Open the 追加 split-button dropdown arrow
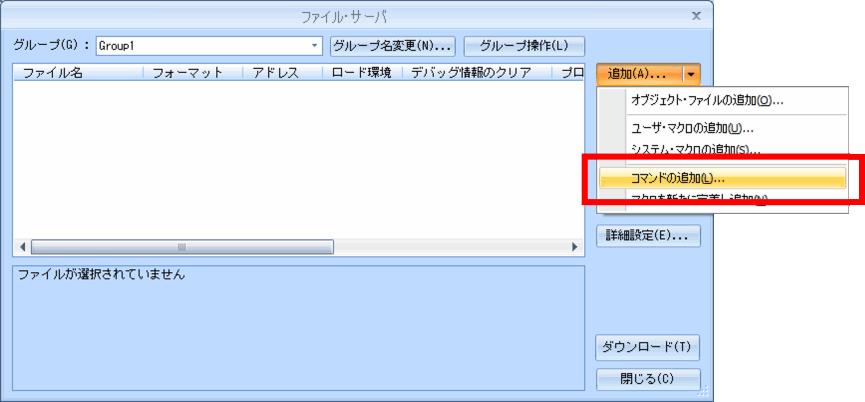Screen dimensions: 865x402 point(692,74)
